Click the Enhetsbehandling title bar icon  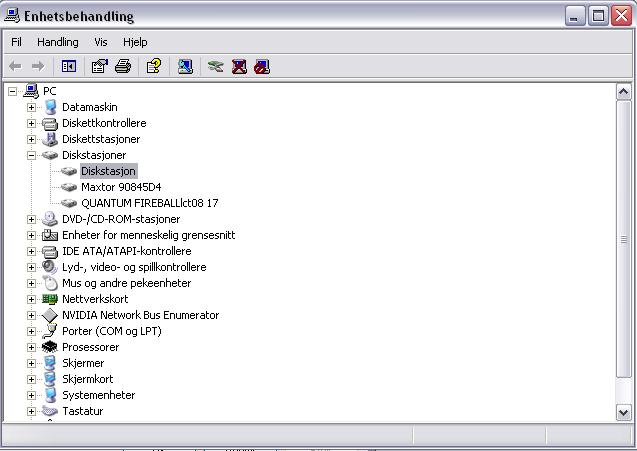pyautogui.click(x=12, y=15)
